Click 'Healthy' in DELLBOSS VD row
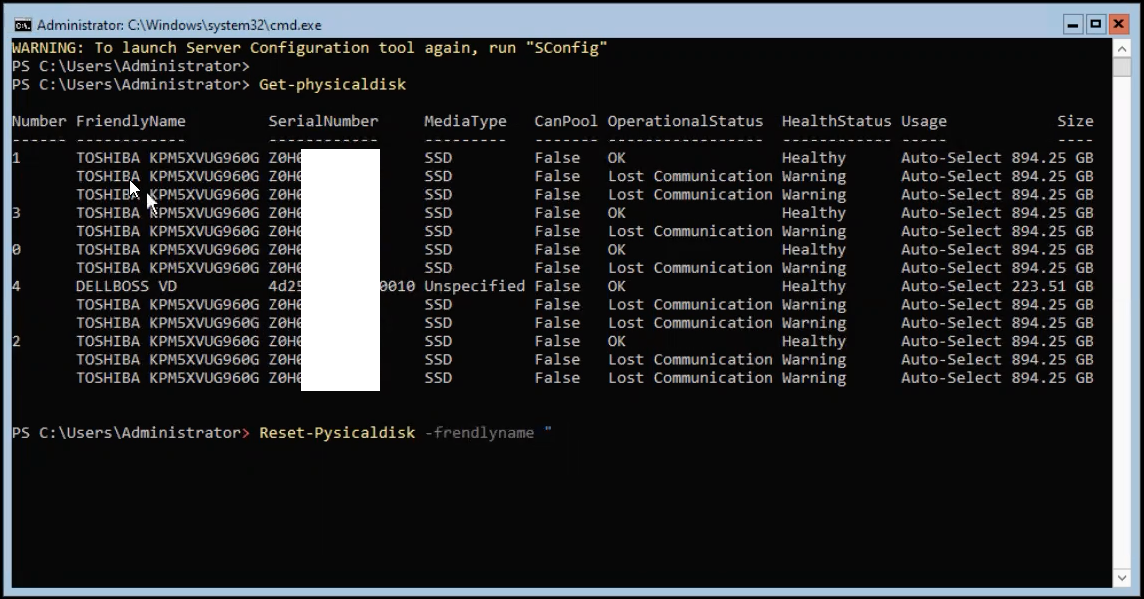 pos(813,286)
